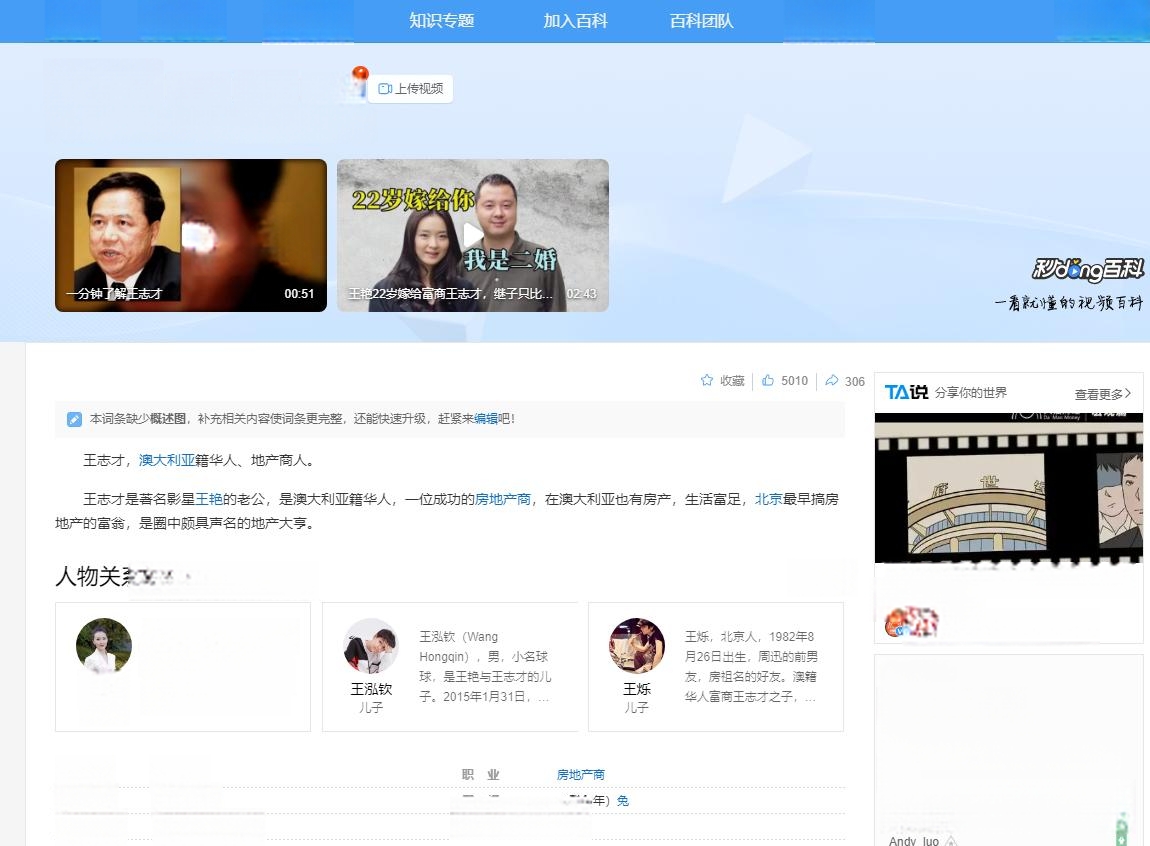Click the thumbs-up like icon
The image size is (1150, 846).
click(x=768, y=380)
